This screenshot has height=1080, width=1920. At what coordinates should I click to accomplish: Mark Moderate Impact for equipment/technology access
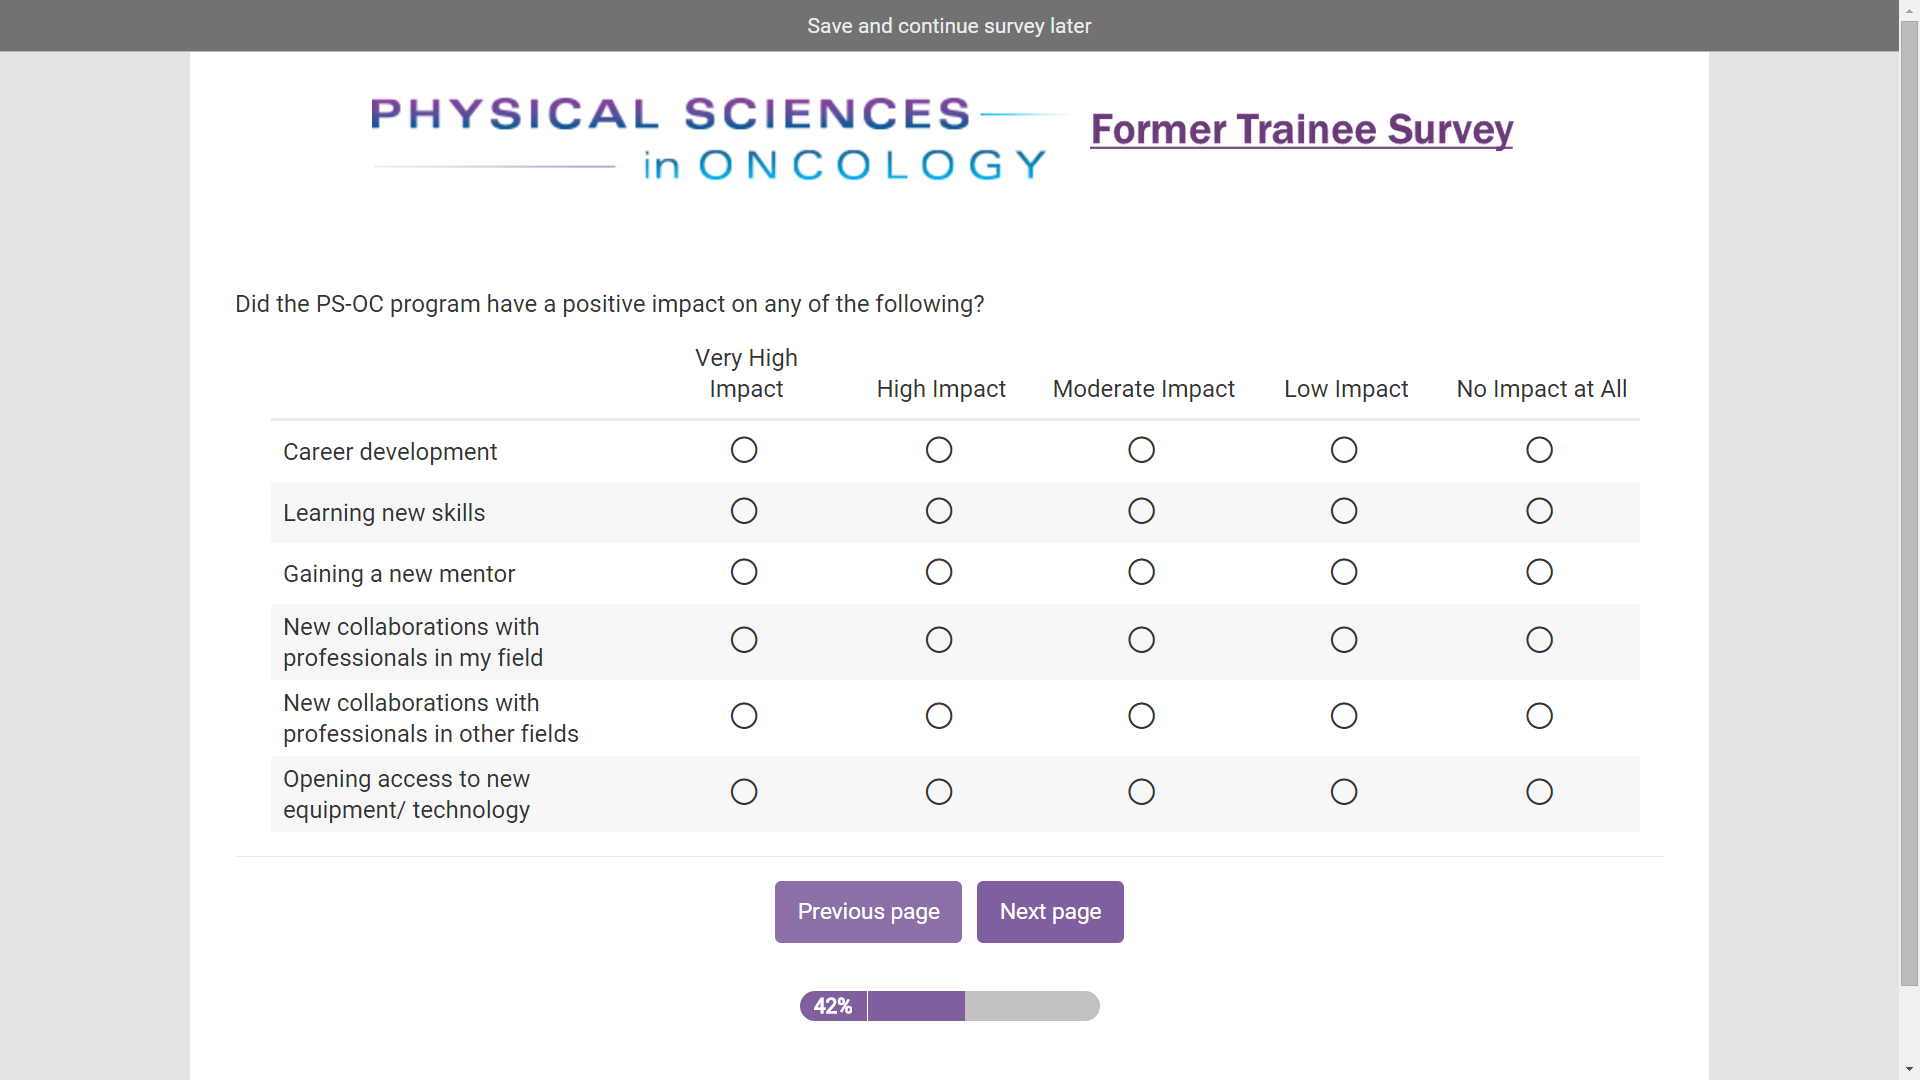tap(1141, 792)
